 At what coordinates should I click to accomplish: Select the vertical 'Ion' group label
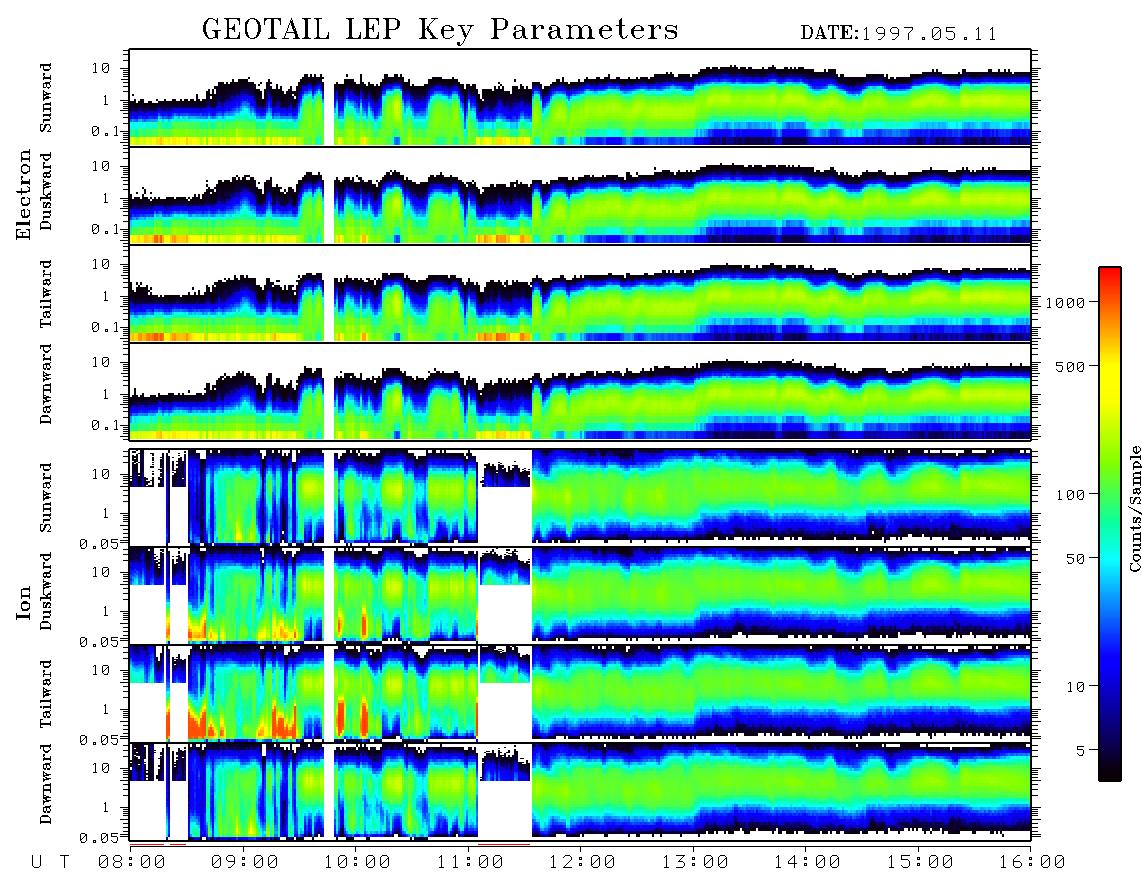click(23, 602)
